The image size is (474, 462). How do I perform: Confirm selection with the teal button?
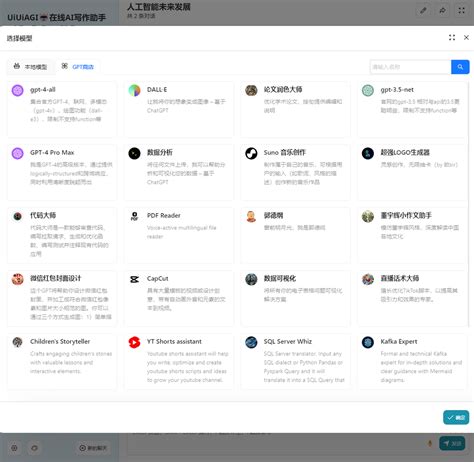click(x=456, y=417)
